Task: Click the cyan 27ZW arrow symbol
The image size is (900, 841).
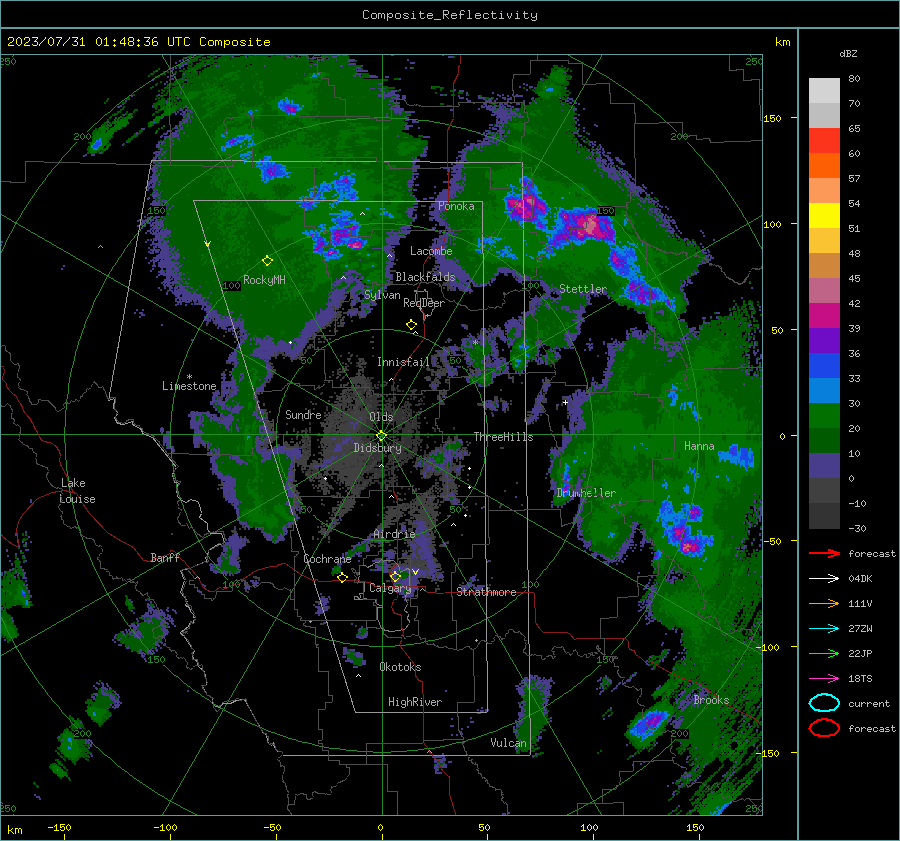Action: [x=824, y=629]
